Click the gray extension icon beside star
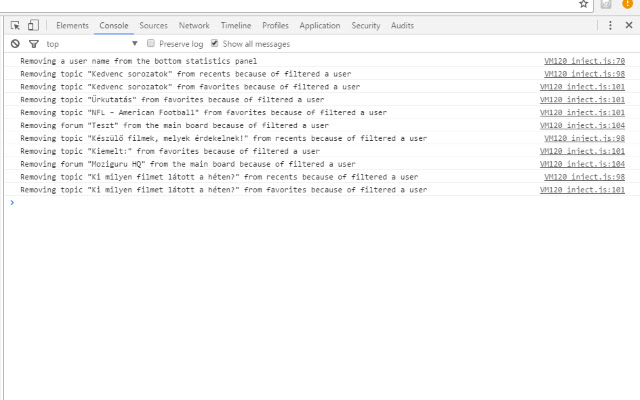 pyautogui.click(x=606, y=4)
